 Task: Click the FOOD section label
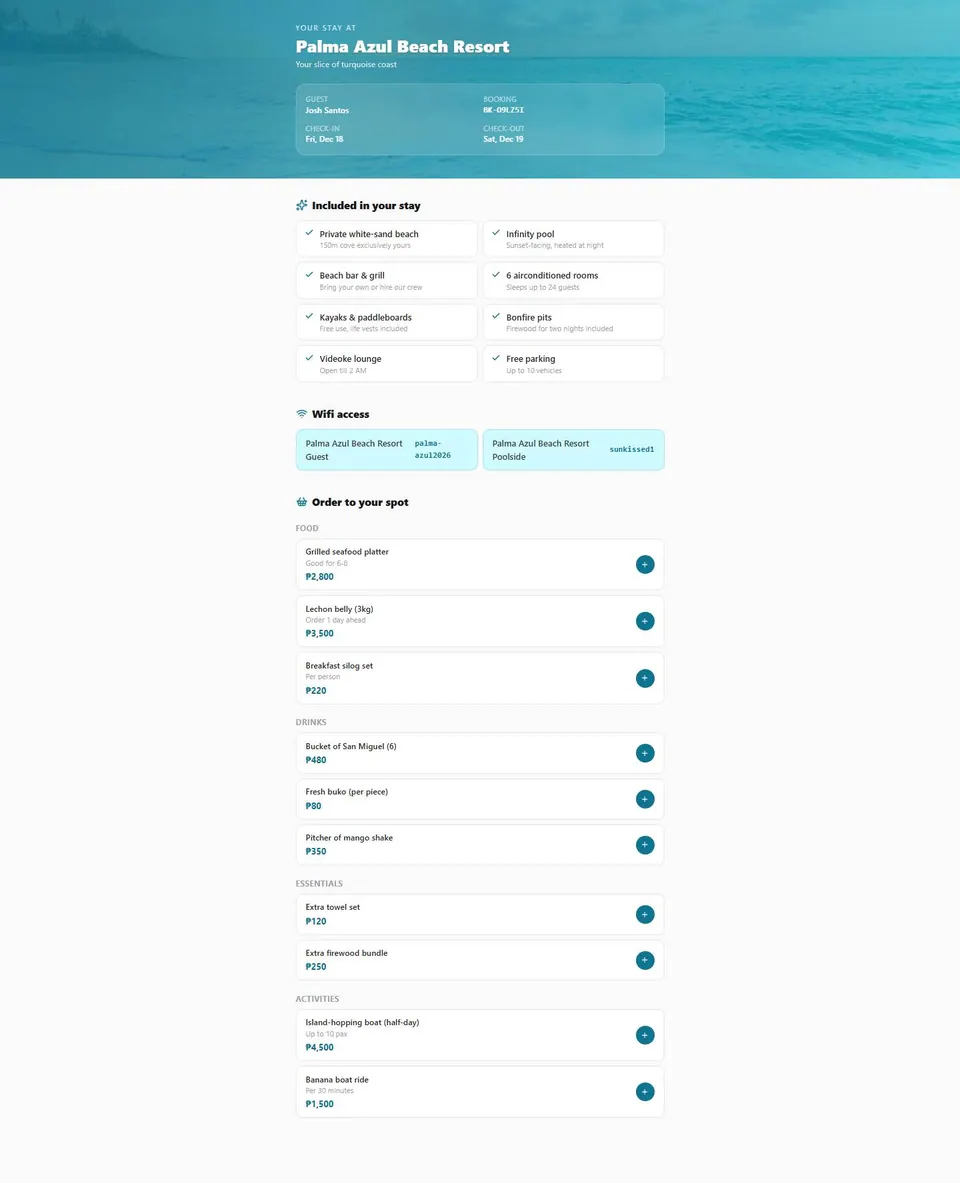click(x=307, y=528)
